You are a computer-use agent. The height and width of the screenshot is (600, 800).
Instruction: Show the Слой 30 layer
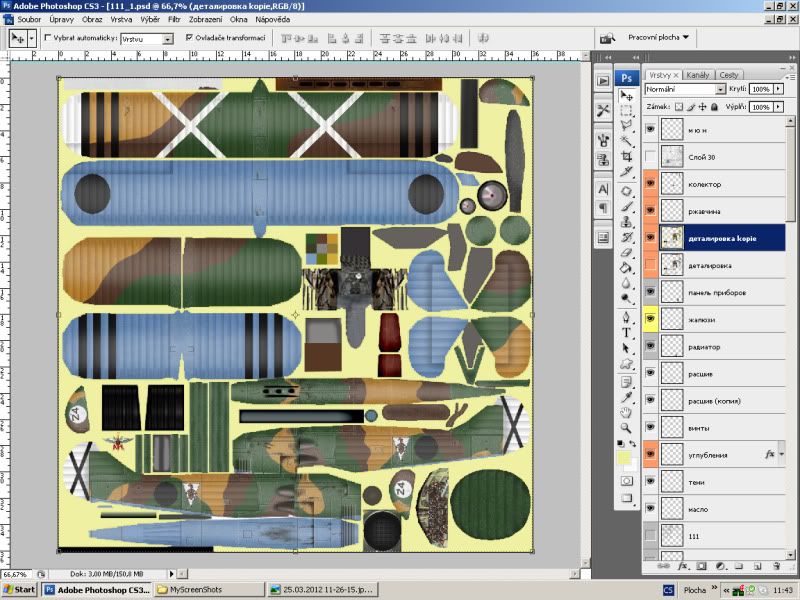coord(651,157)
